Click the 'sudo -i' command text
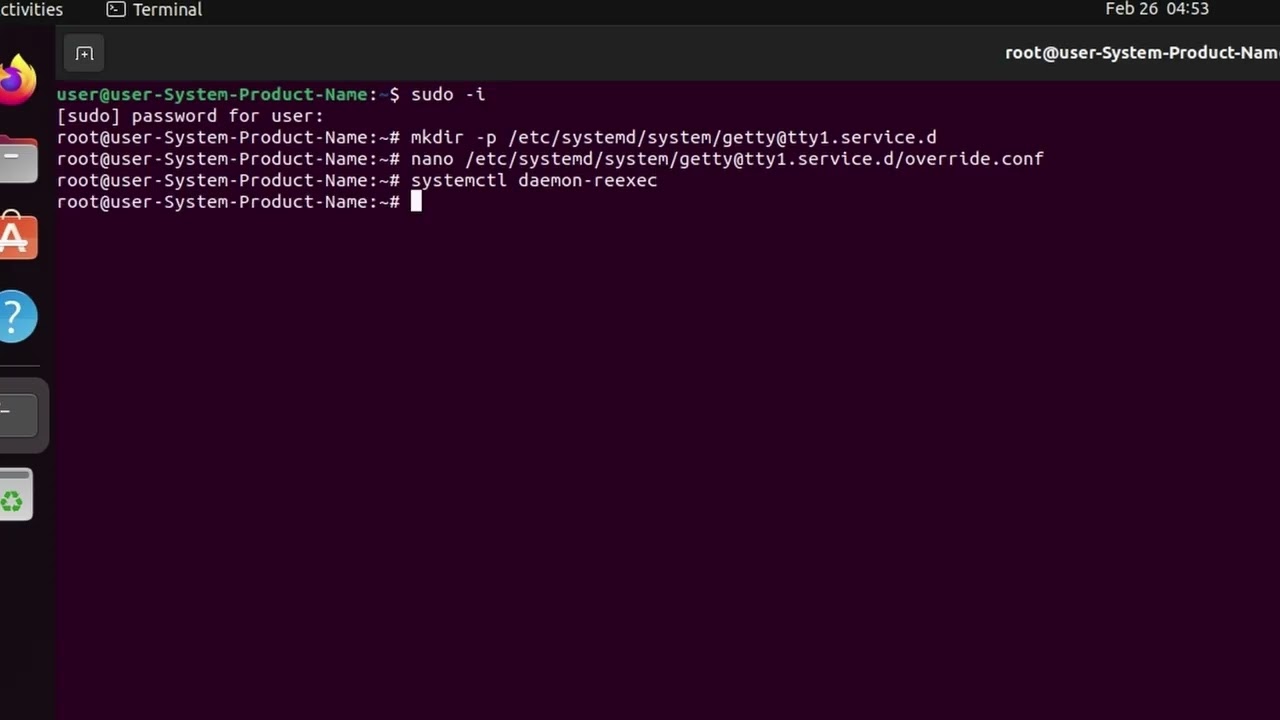 click(448, 94)
